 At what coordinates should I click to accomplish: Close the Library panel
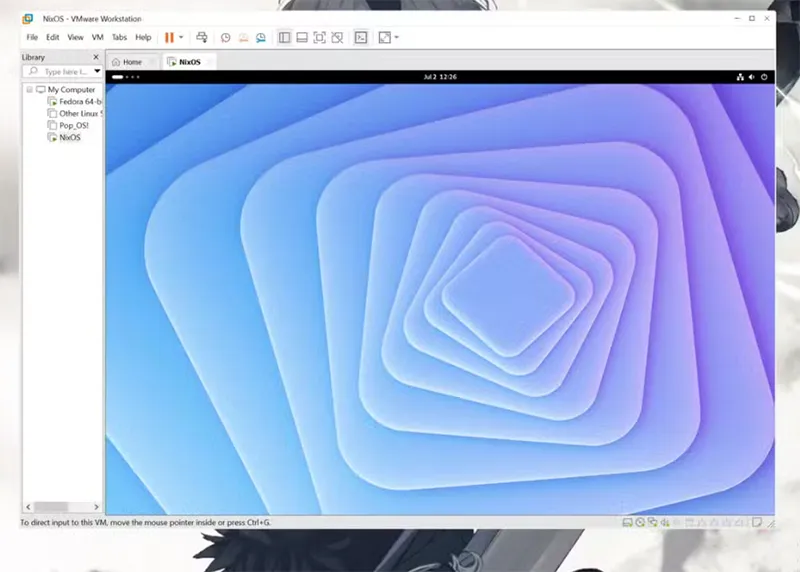(96, 57)
